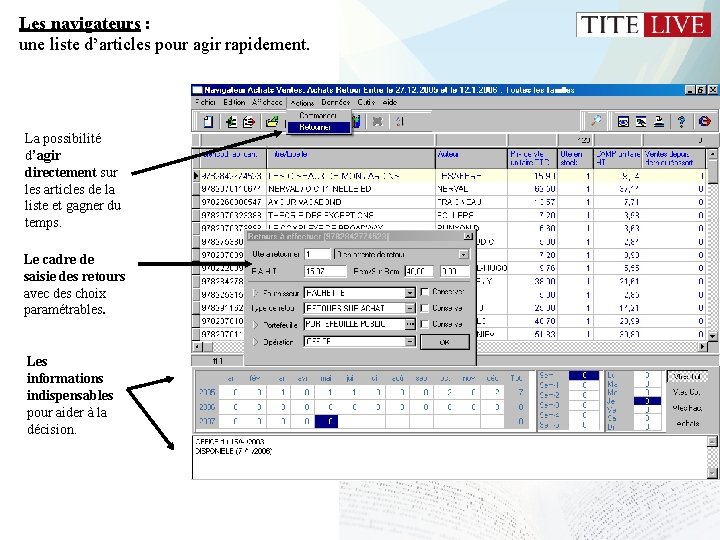Click the down arrow of table vertical scrollbar

[x=712, y=336]
